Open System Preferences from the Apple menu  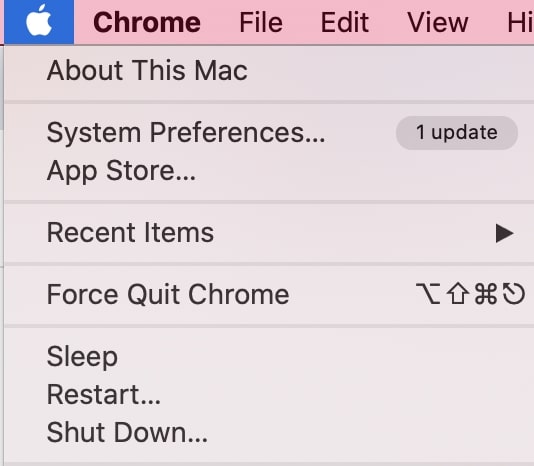coord(186,133)
